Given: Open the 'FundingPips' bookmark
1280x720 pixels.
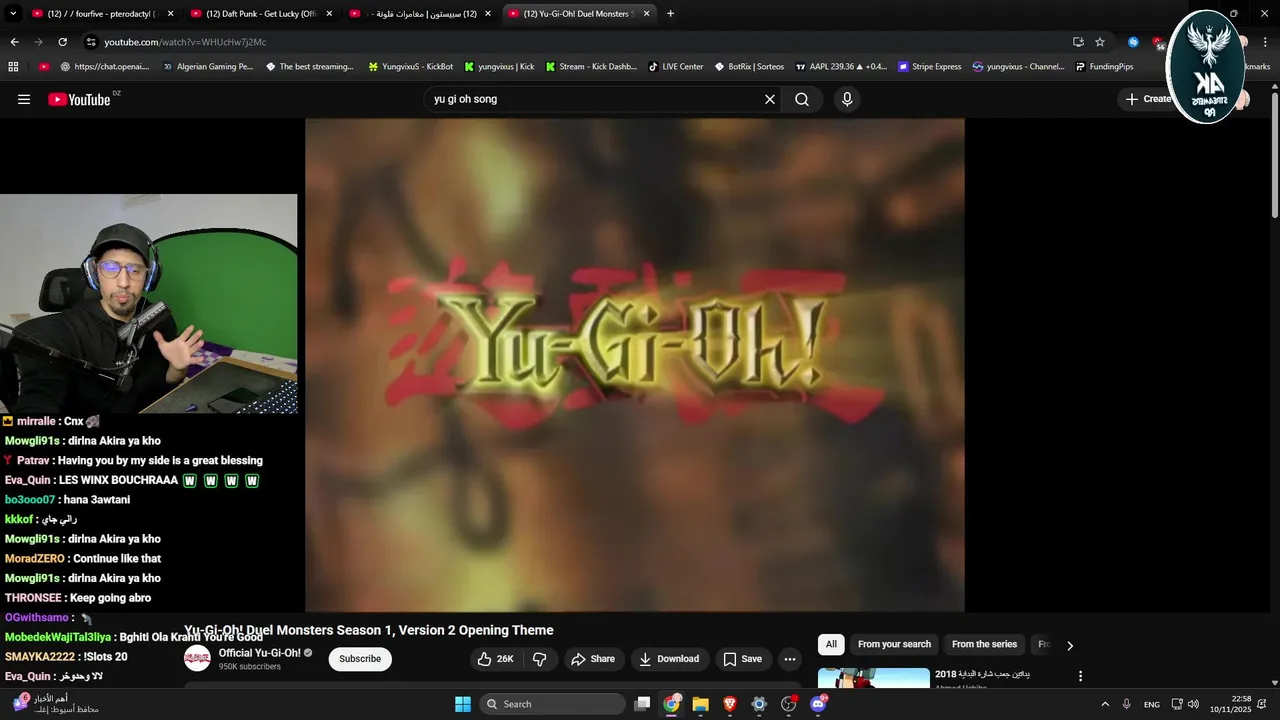Looking at the screenshot, I should [1104, 67].
